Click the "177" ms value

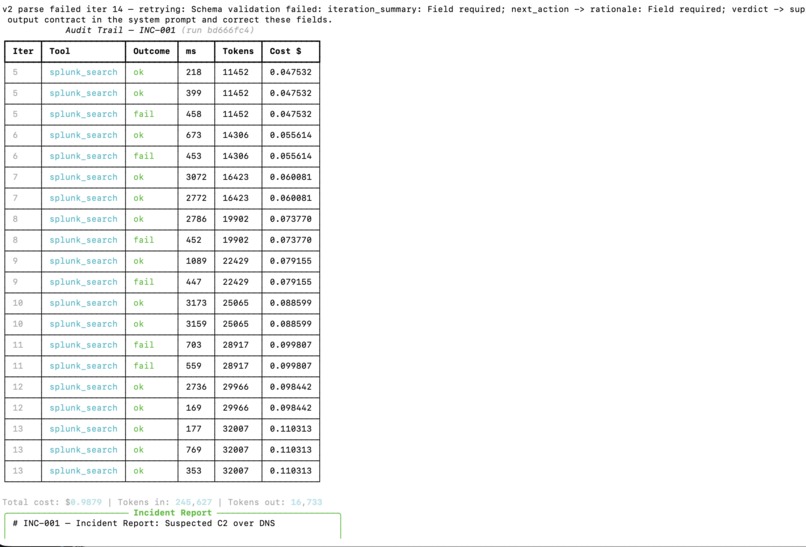tap(193, 429)
